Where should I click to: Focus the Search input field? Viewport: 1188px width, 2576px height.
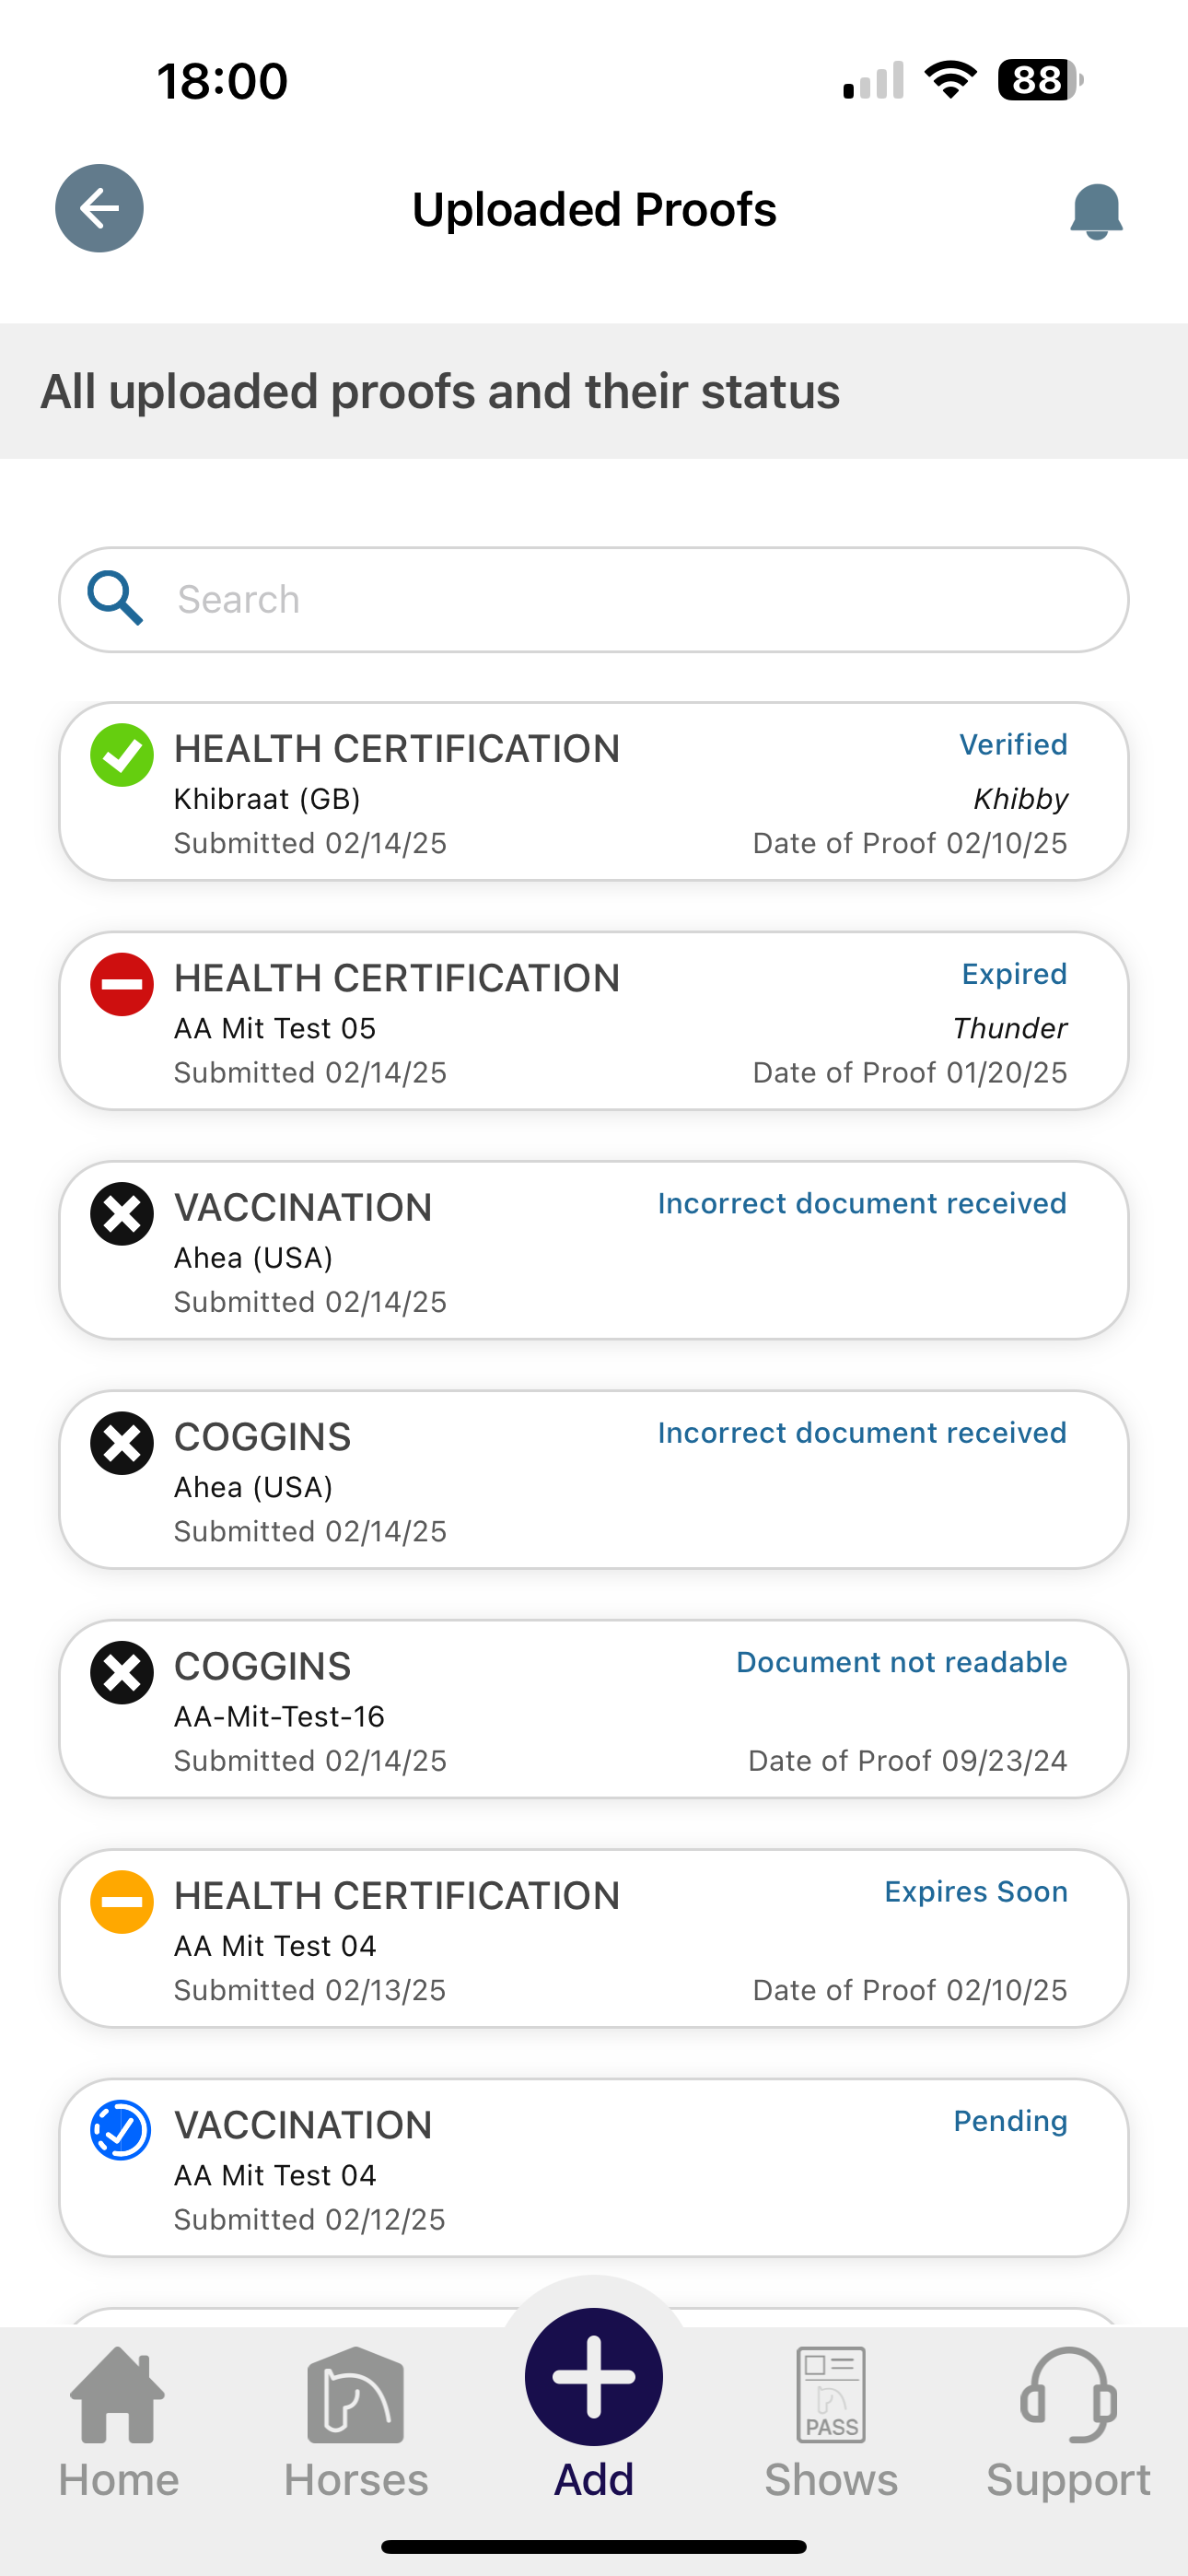pos(594,599)
